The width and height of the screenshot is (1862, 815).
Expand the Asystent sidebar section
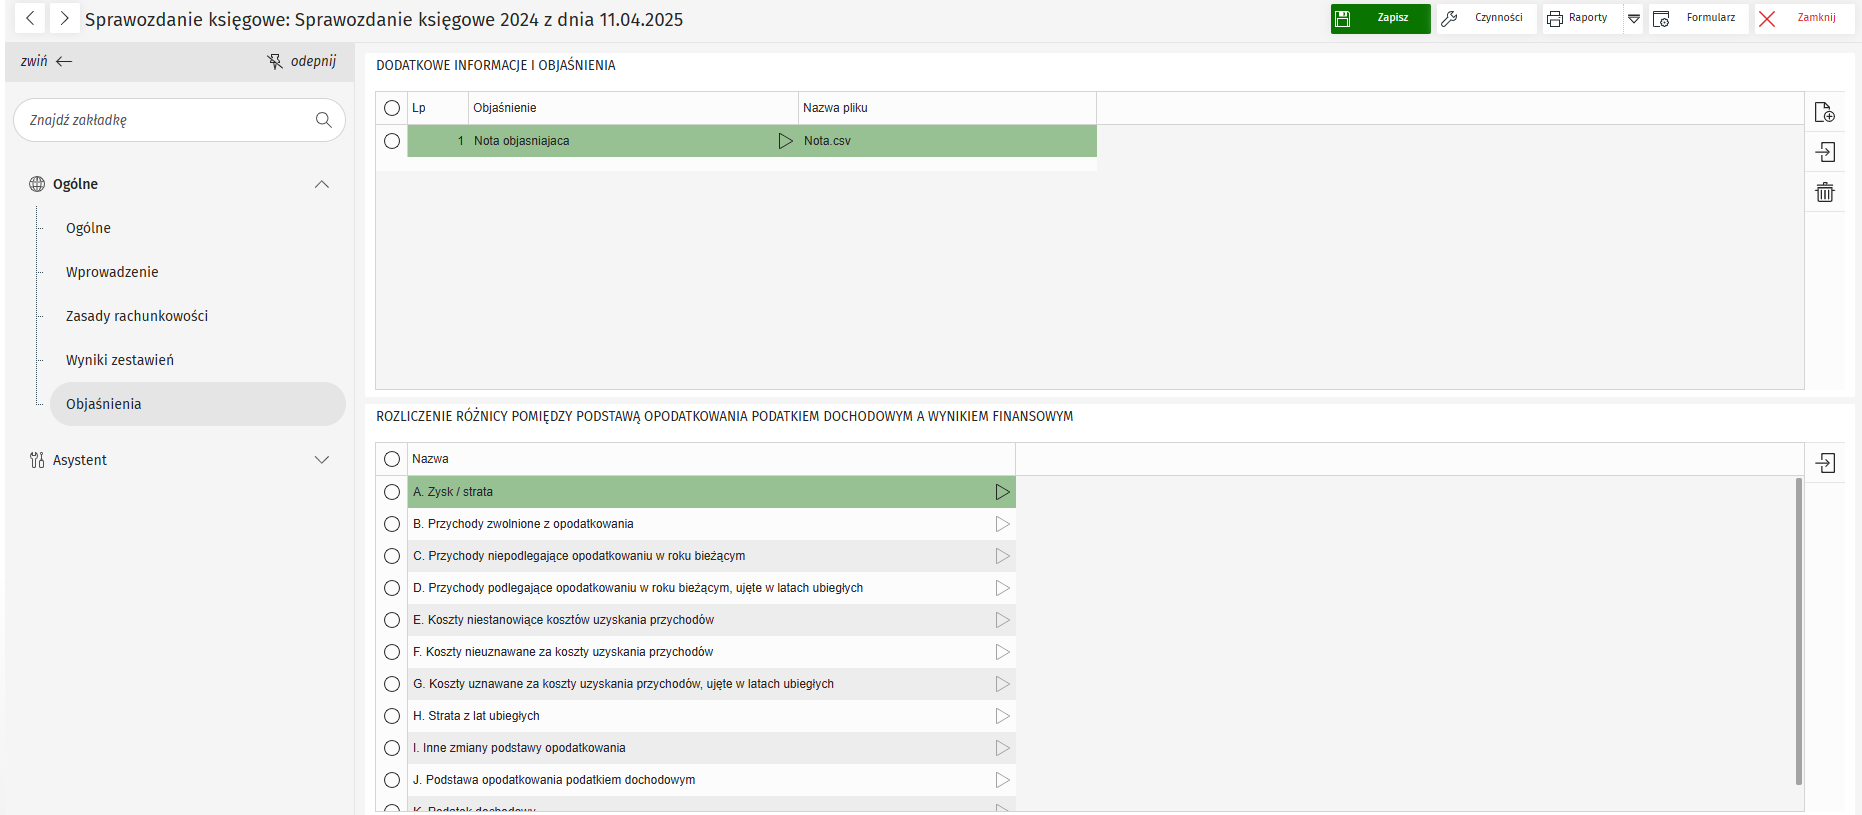321,460
